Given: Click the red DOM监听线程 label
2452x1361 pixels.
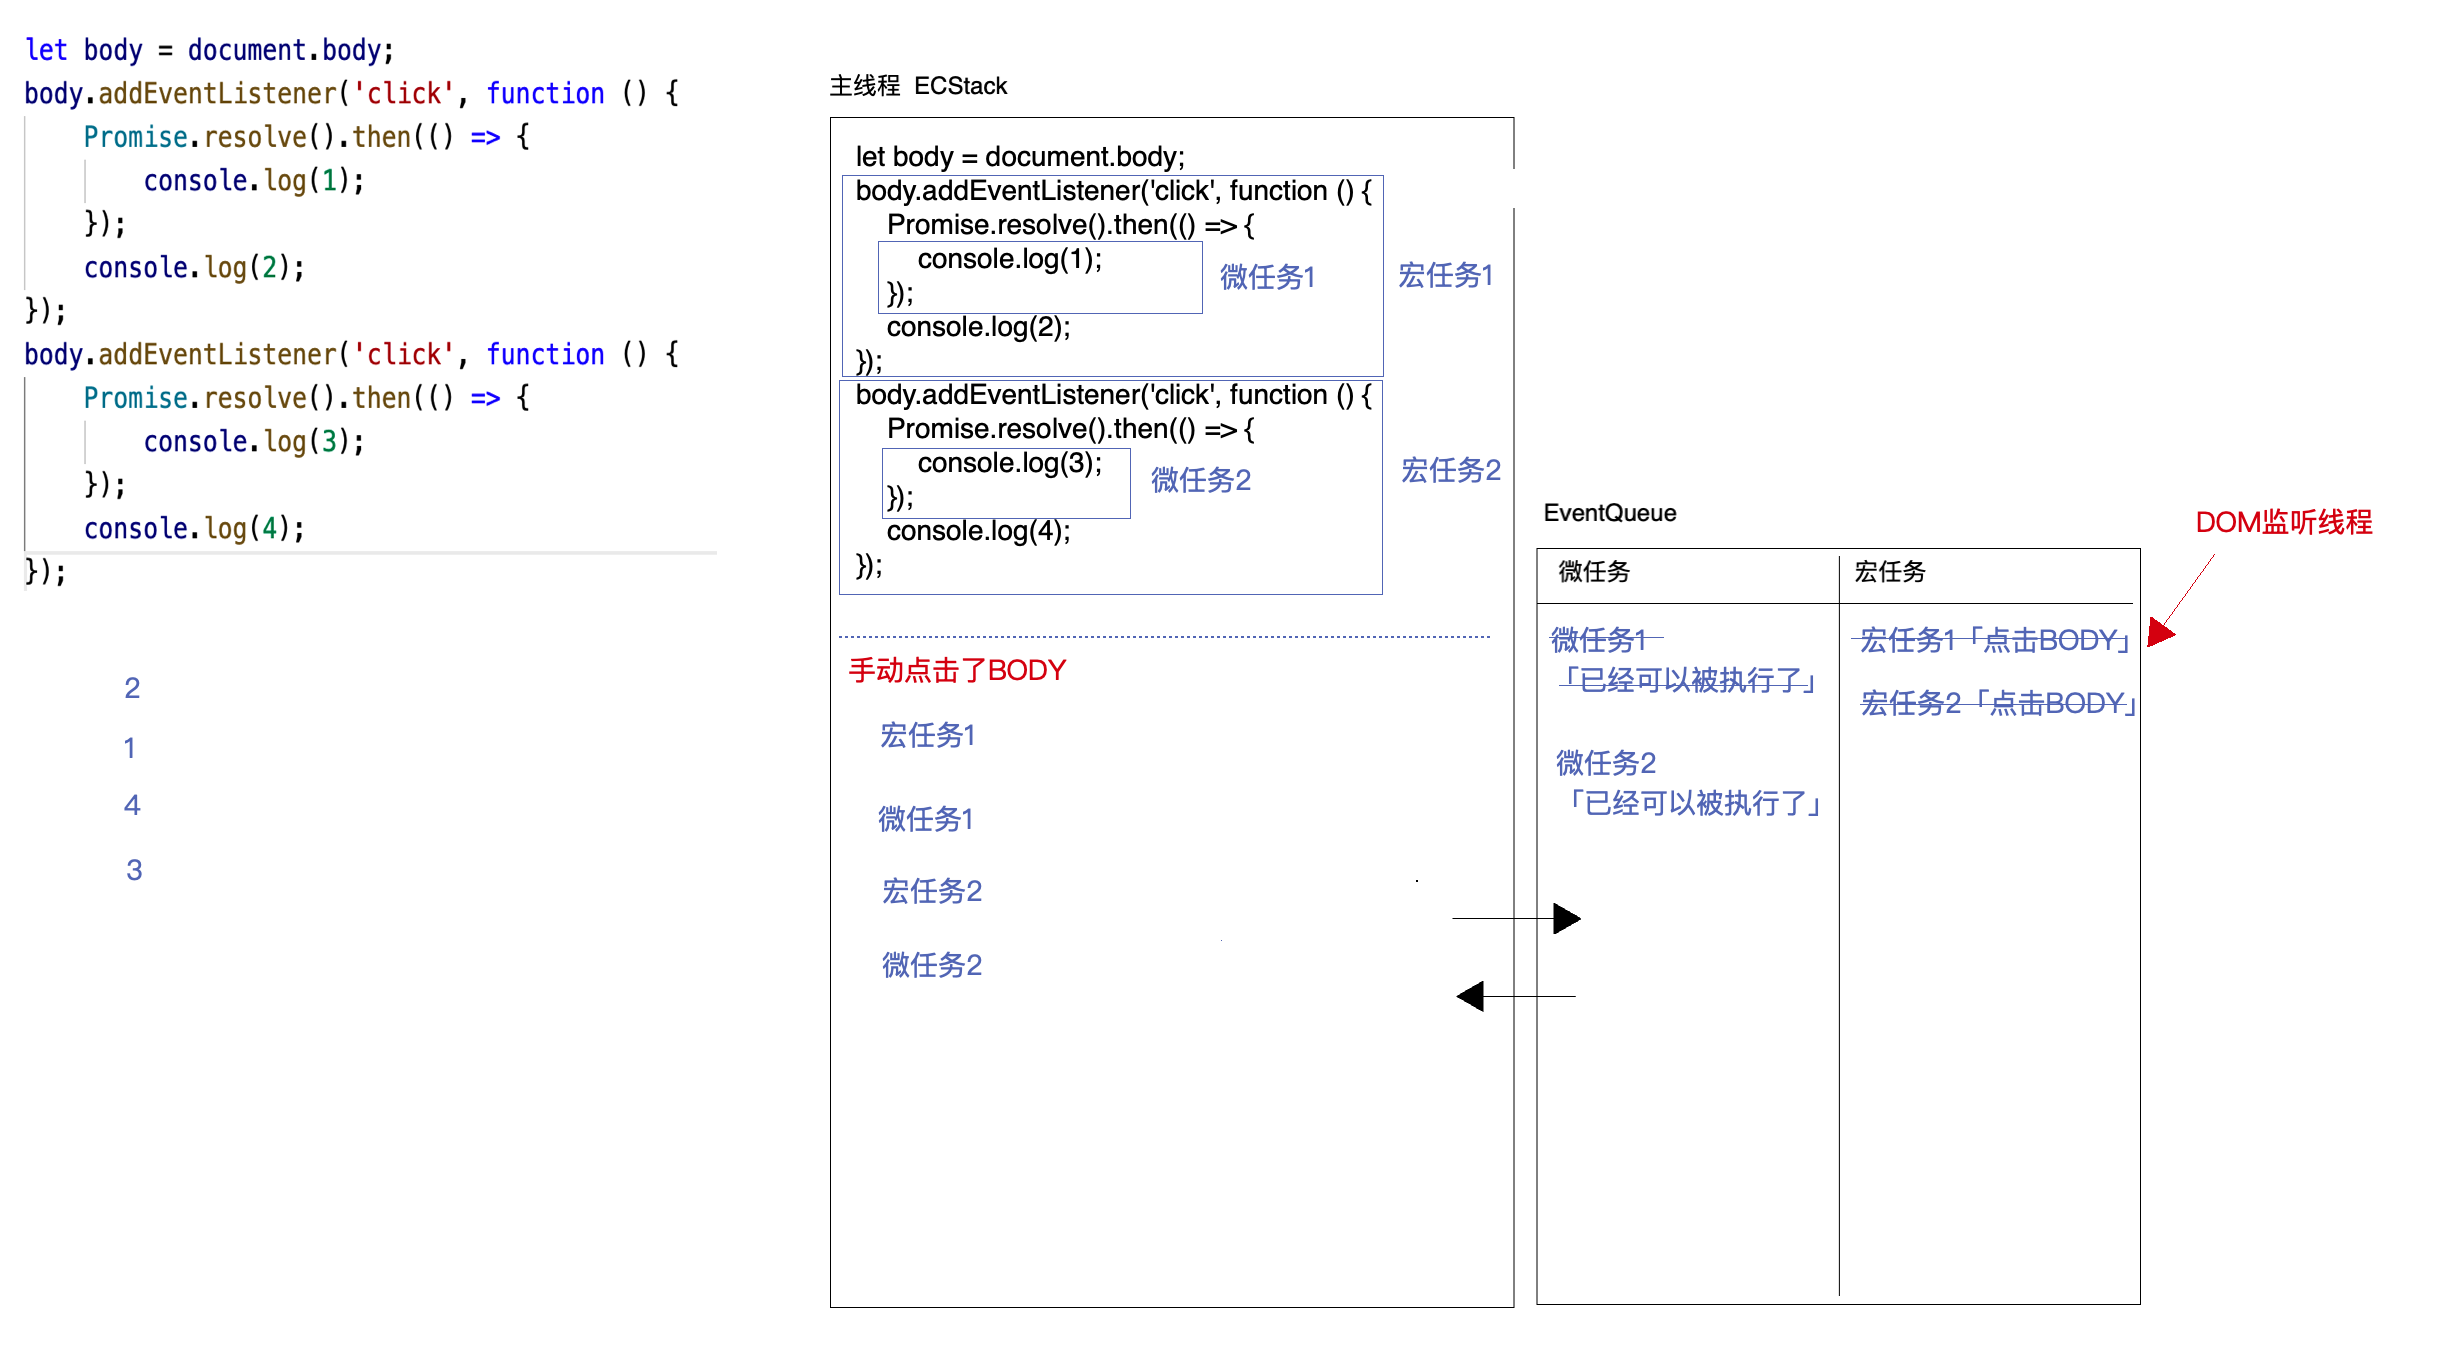Looking at the screenshot, I should coord(2285,521).
